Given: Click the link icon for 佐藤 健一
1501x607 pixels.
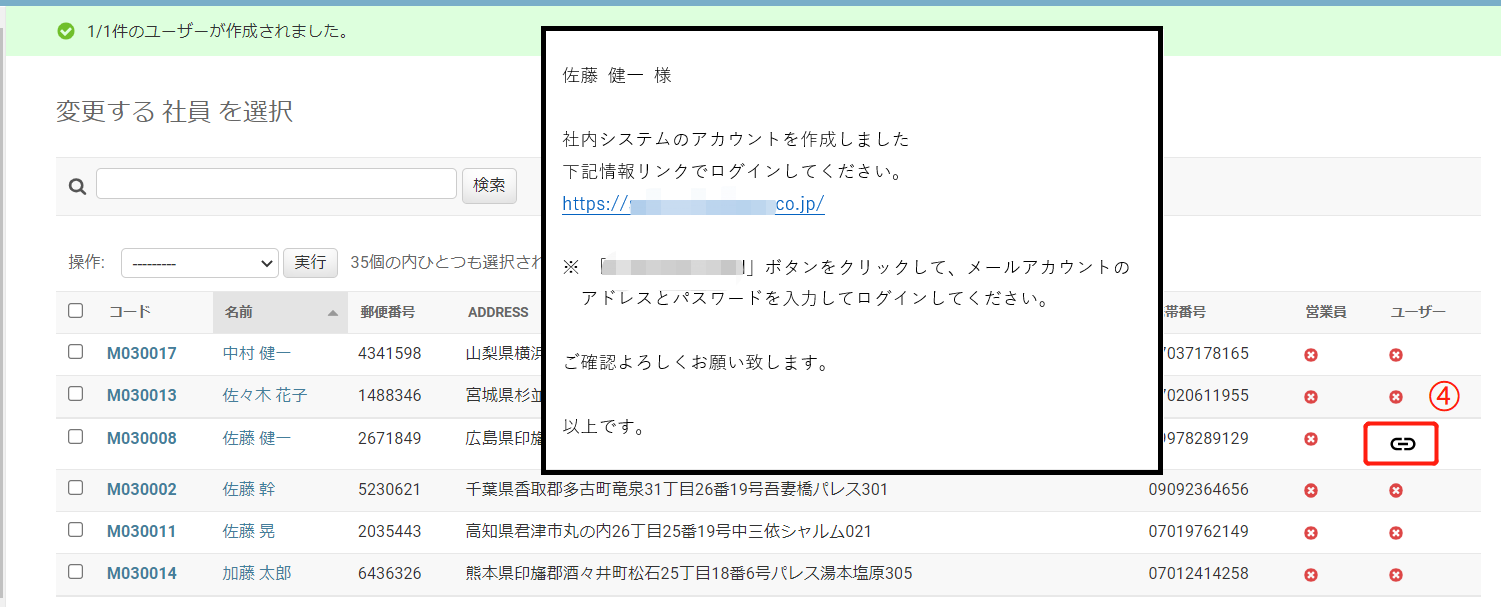Looking at the screenshot, I should [x=1402, y=444].
